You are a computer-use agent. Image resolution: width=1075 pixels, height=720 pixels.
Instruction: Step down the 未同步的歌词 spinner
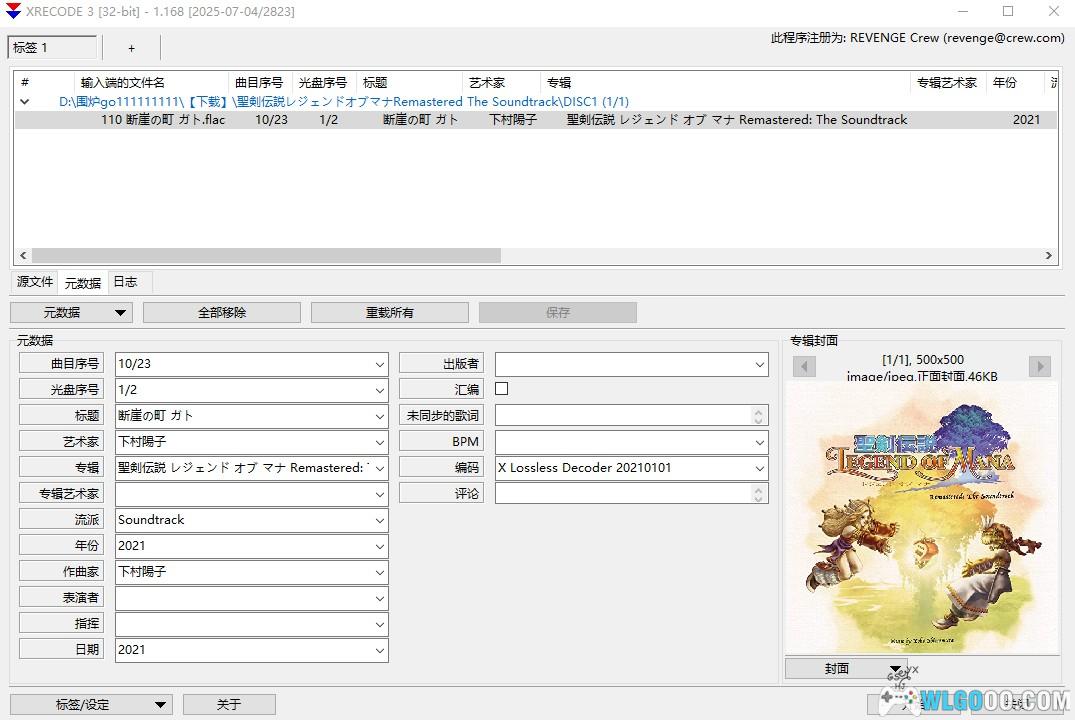coord(758,420)
